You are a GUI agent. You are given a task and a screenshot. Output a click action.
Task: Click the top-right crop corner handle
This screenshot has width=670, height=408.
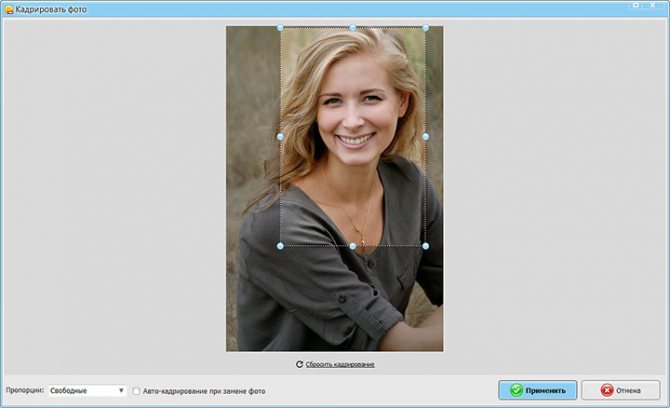tap(425, 28)
